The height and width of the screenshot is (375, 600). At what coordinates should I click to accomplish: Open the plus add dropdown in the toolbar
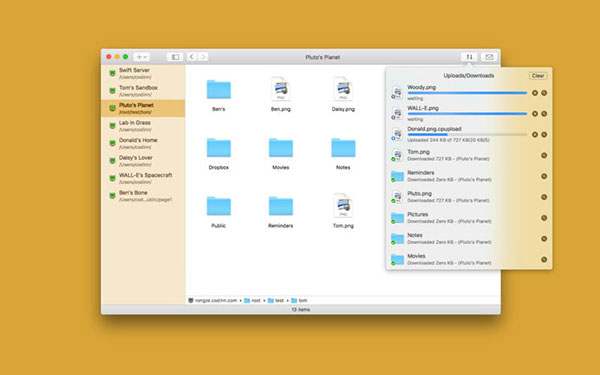[x=141, y=57]
